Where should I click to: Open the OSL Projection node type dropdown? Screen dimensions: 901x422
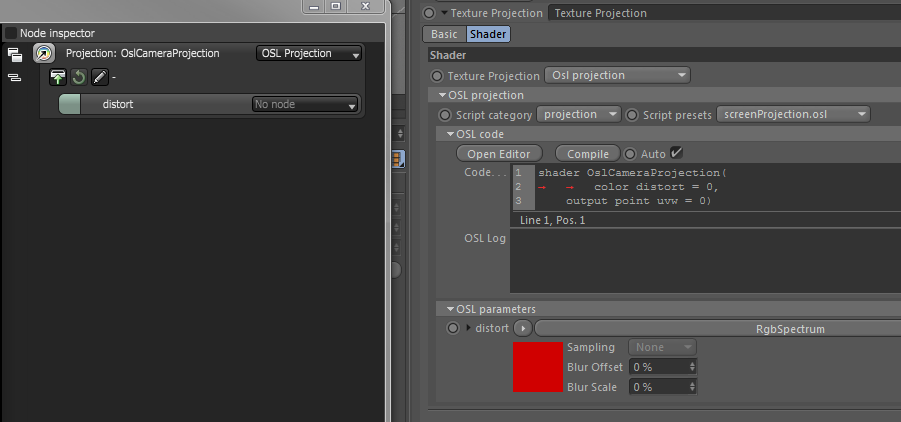coord(309,53)
